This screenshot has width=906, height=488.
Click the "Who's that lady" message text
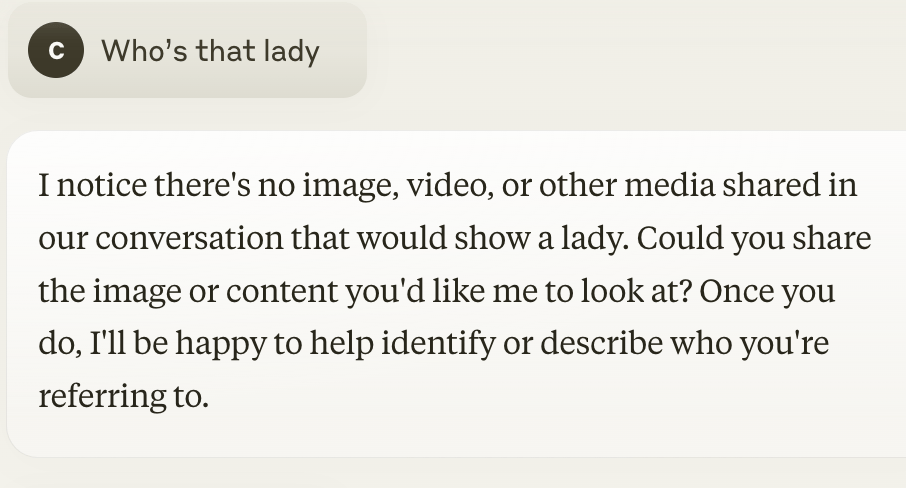(210, 51)
